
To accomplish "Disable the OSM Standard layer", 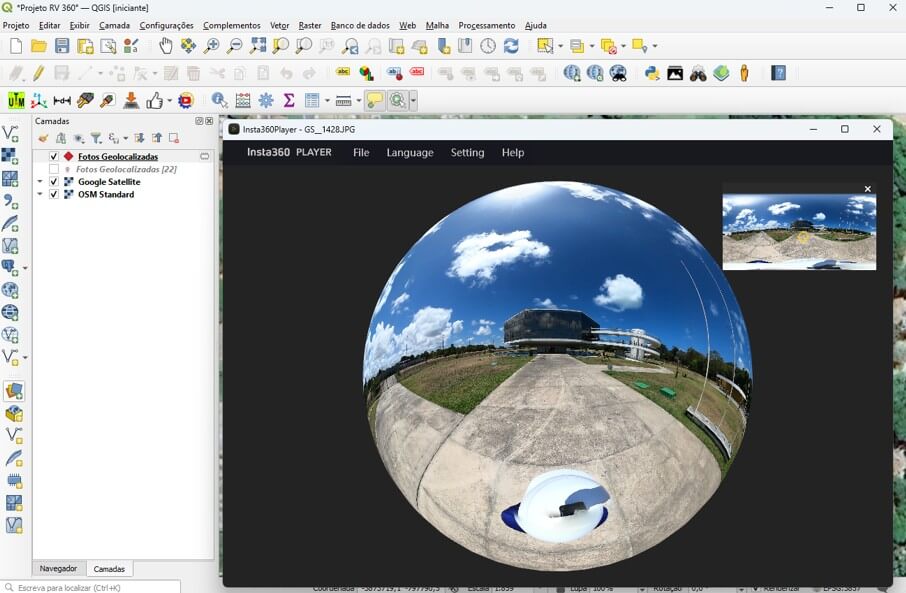I will 54,194.
